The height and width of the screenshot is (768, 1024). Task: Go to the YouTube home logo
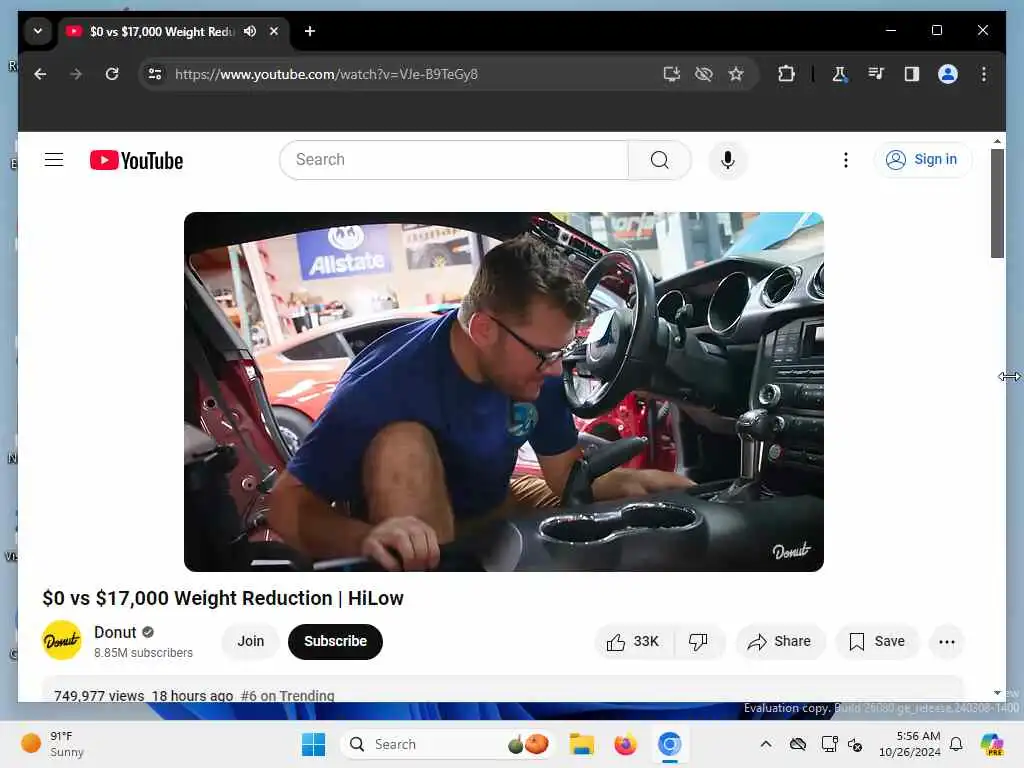tap(136, 160)
